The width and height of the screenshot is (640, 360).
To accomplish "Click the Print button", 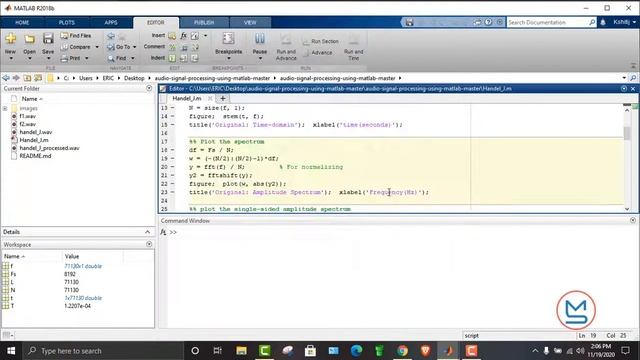I will (x=71, y=58).
